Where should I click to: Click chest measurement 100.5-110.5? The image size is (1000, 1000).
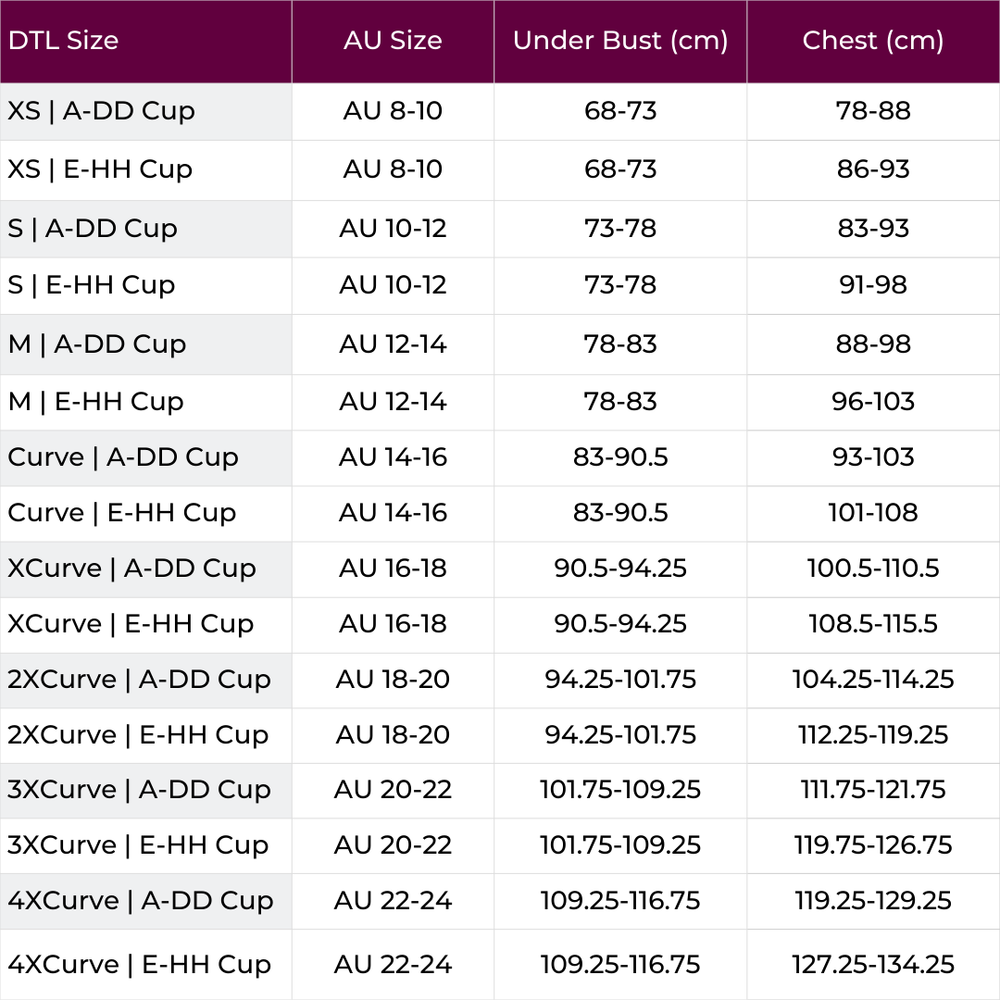(873, 568)
